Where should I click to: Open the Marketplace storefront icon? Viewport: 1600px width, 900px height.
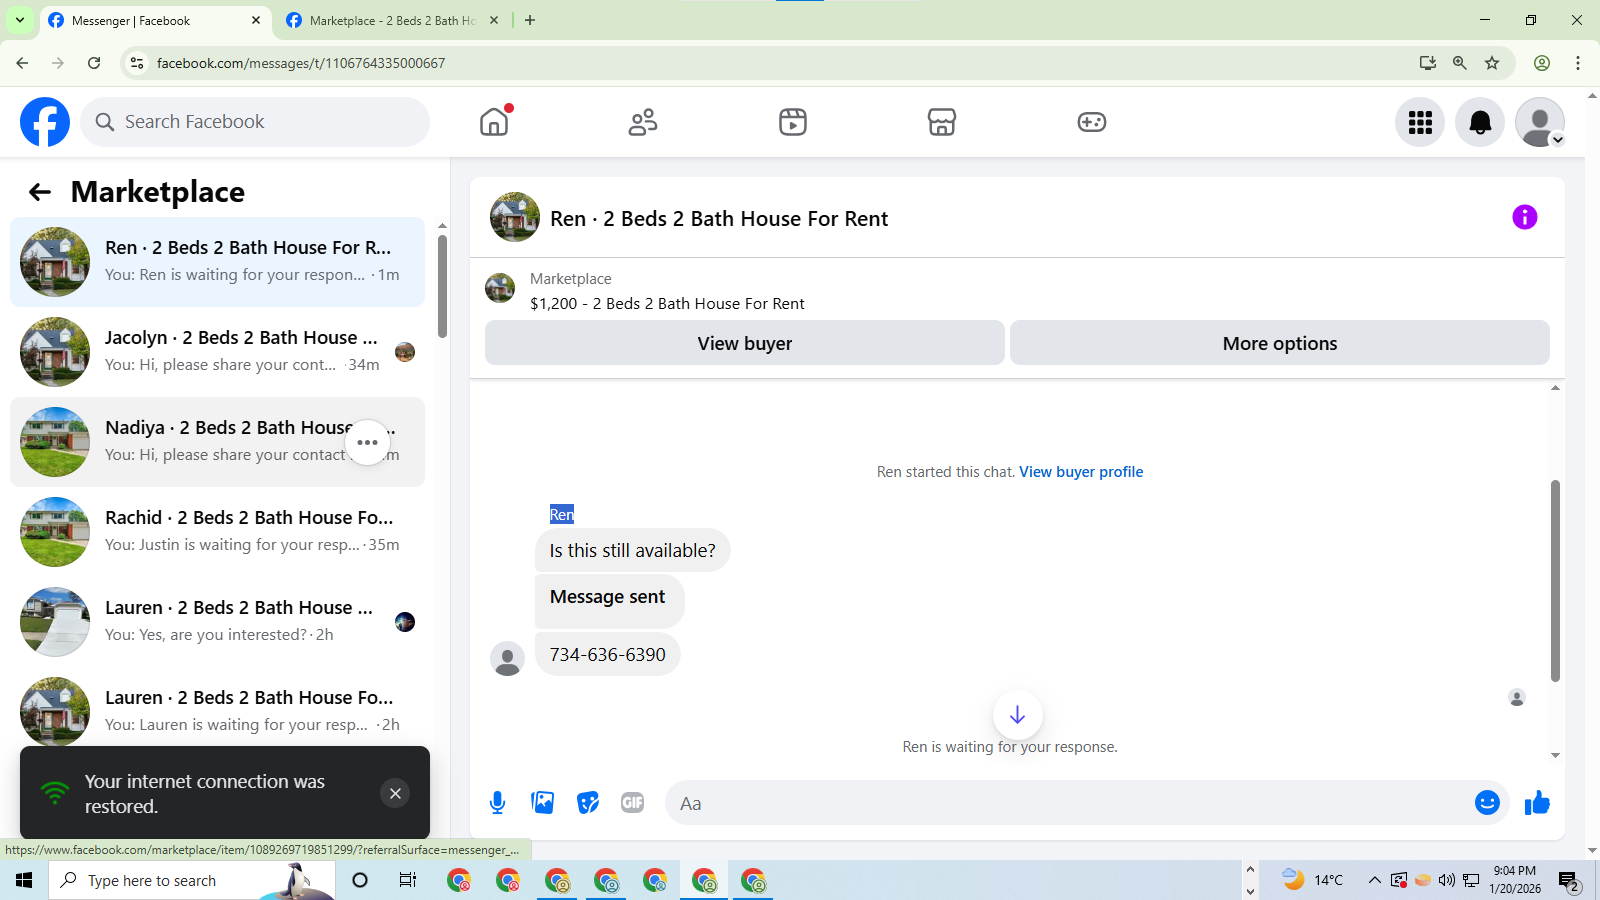pos(942,122)
